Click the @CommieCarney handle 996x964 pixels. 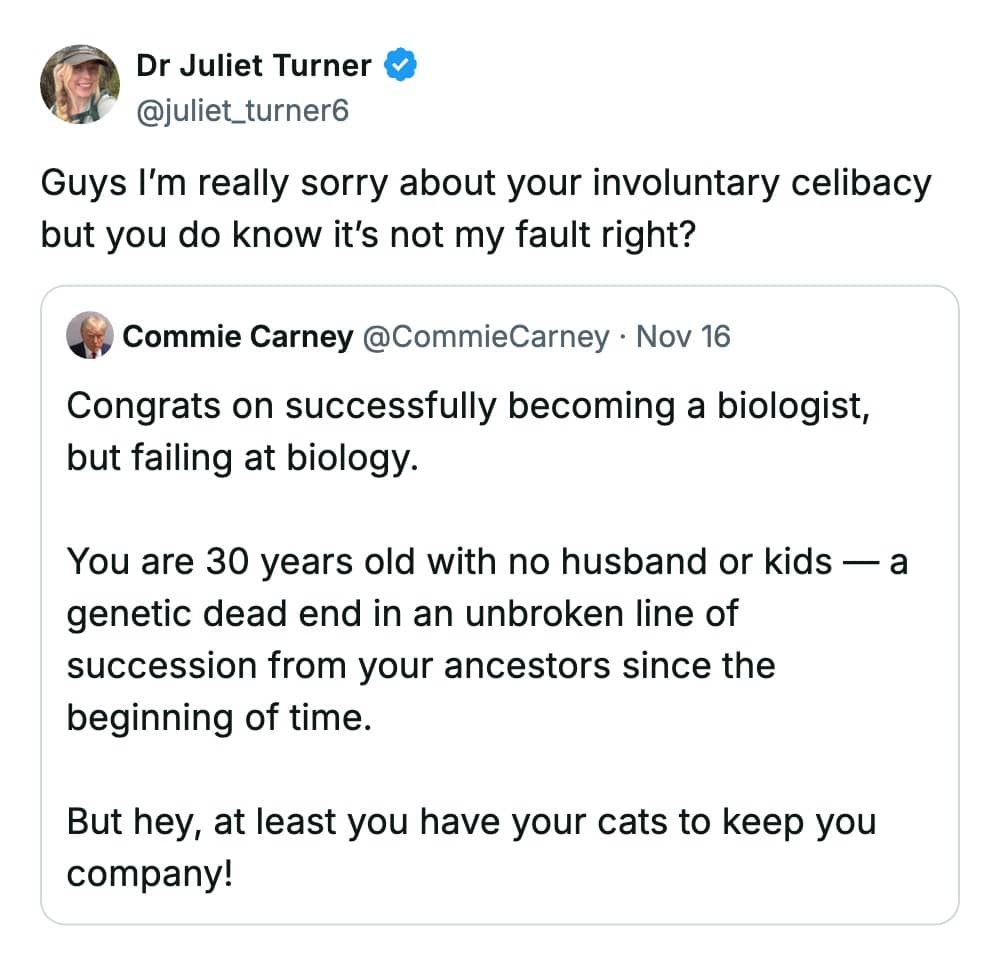tap(484, 337)
